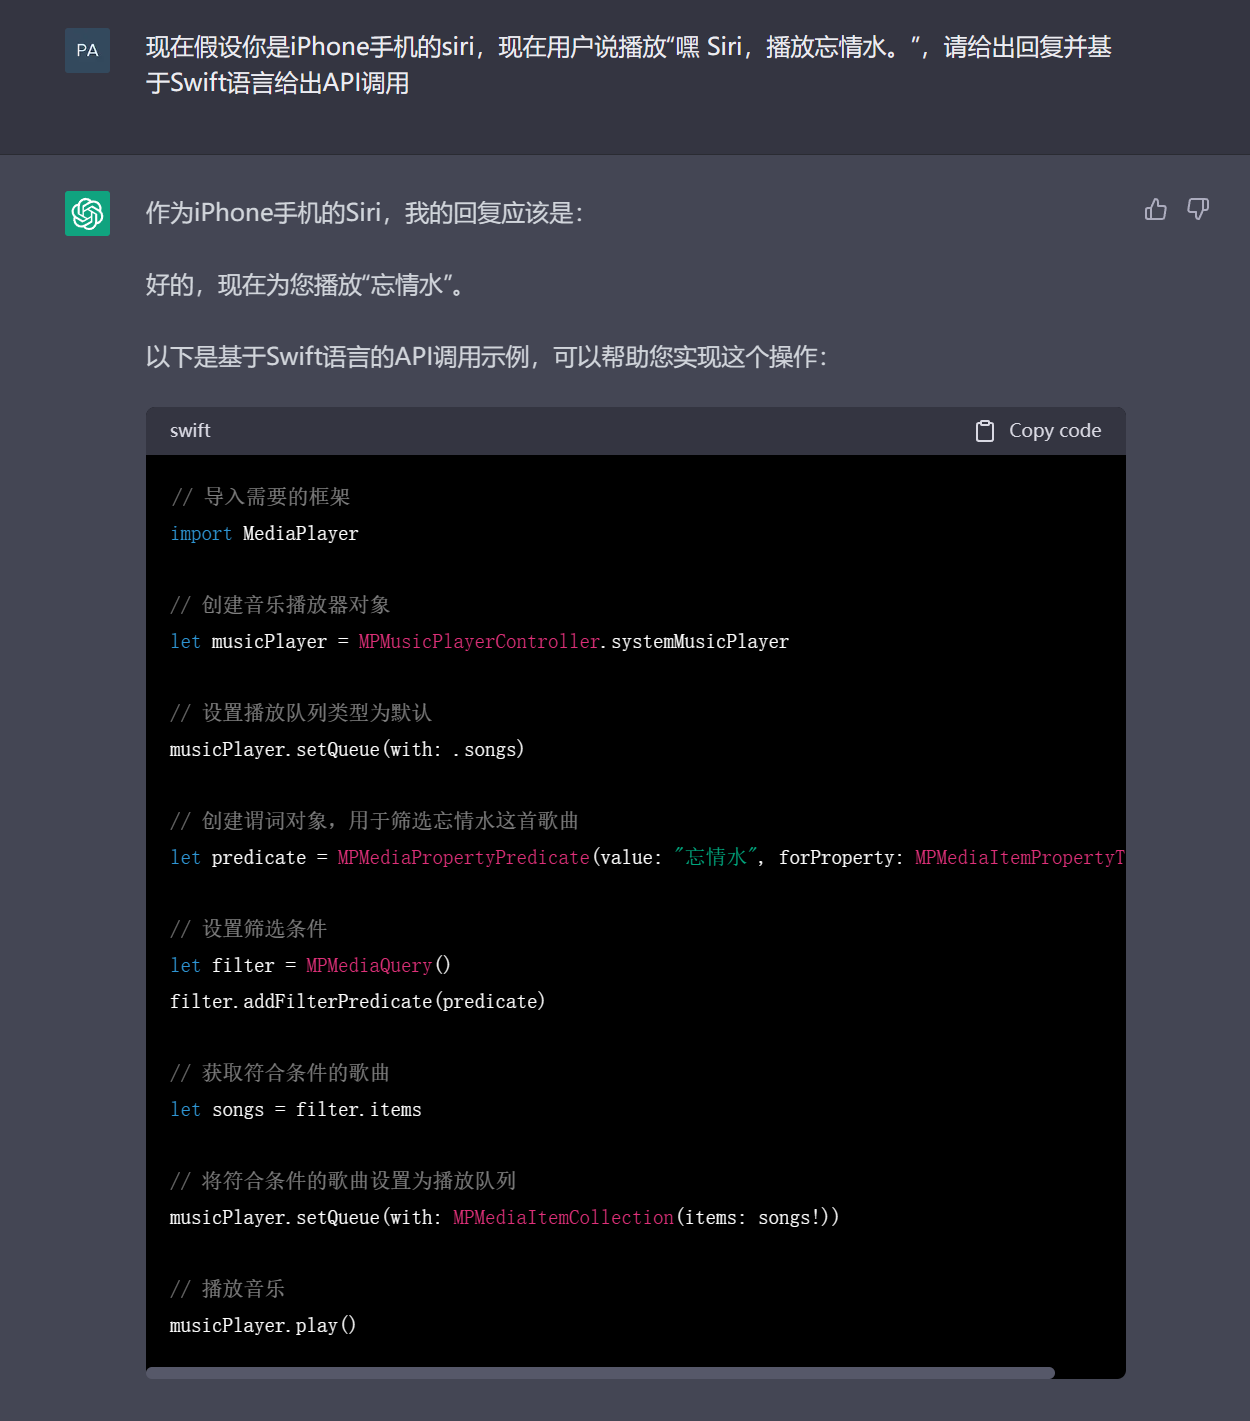Viewport: 1250px width, 1421px height.
Task: Click the green ChatGPT logo avatar
Action: 87,213
